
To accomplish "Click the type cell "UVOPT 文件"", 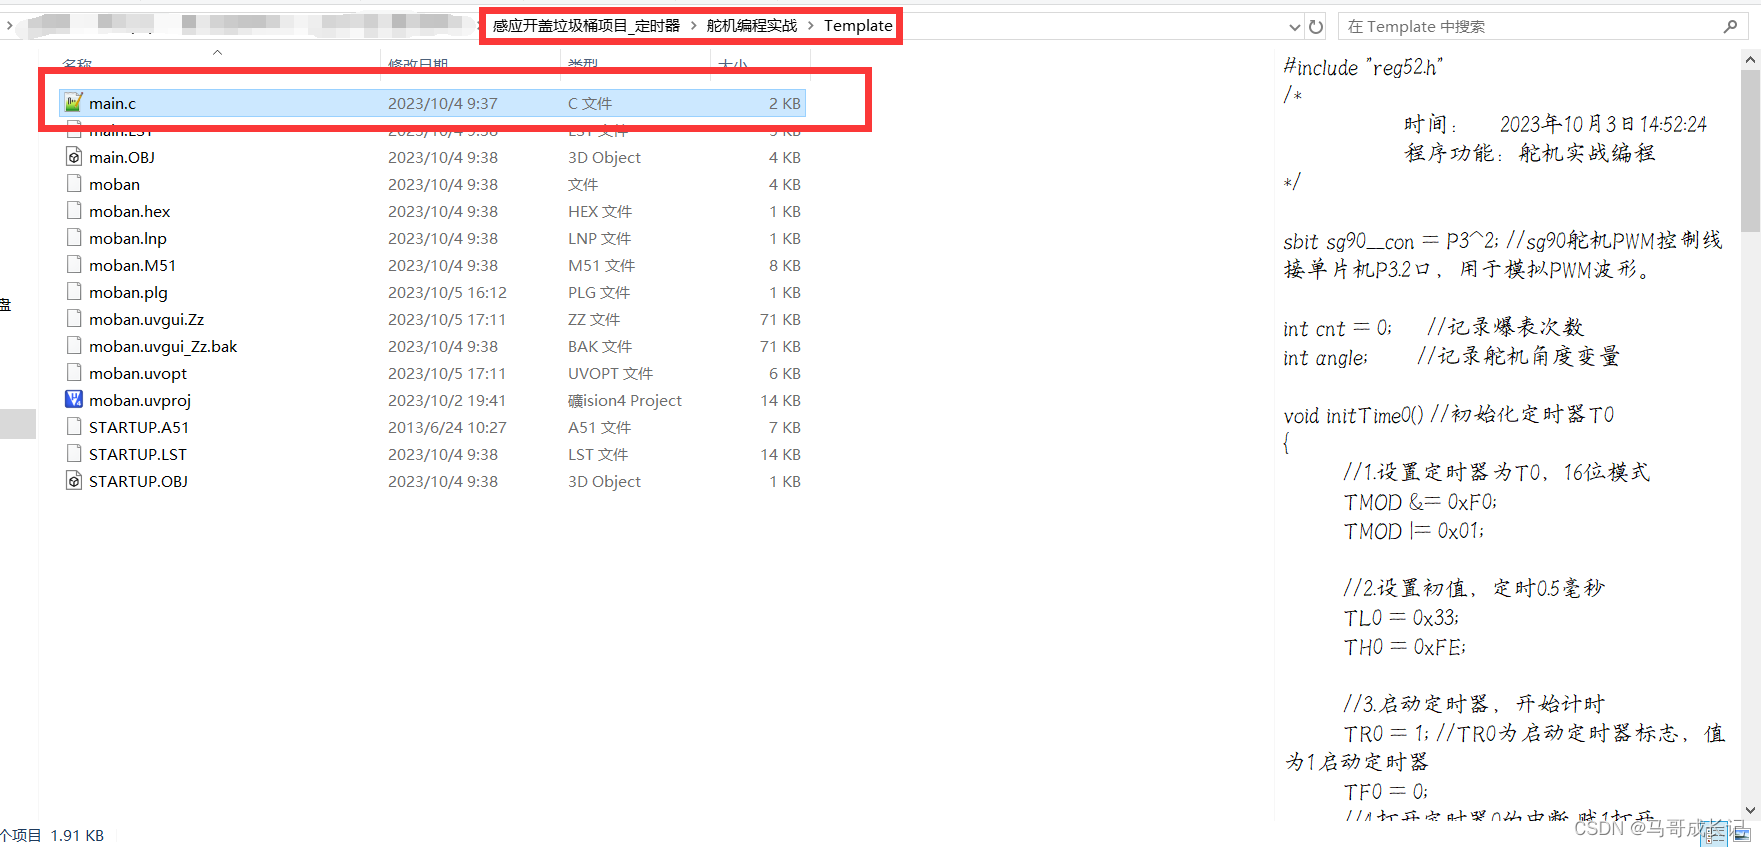I will [611, 373].
